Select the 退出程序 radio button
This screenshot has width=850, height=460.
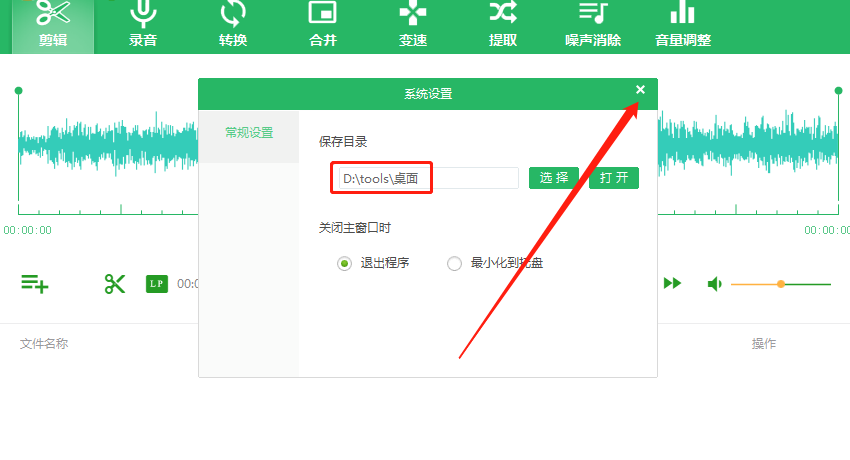coord(344,263)
